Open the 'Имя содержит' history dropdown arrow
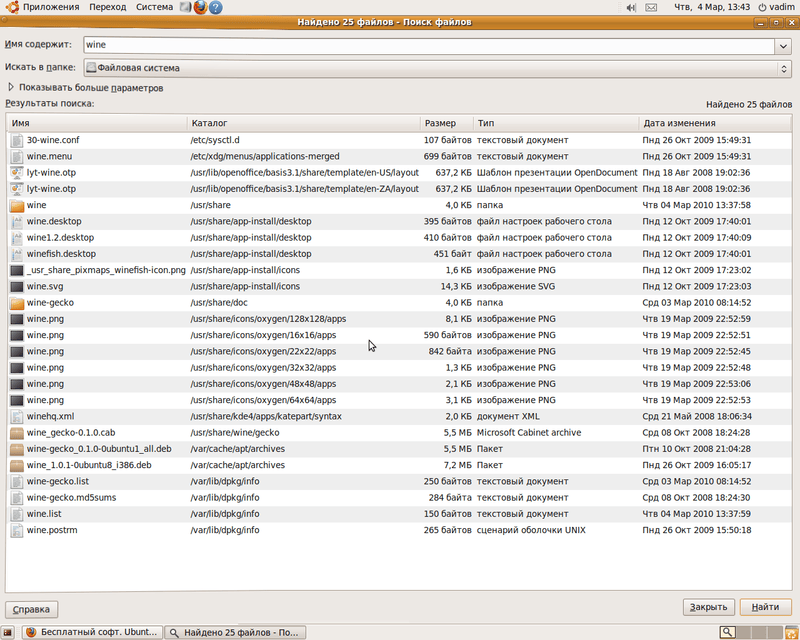Viewport: 800px width, 640px height. coord(783,46)
